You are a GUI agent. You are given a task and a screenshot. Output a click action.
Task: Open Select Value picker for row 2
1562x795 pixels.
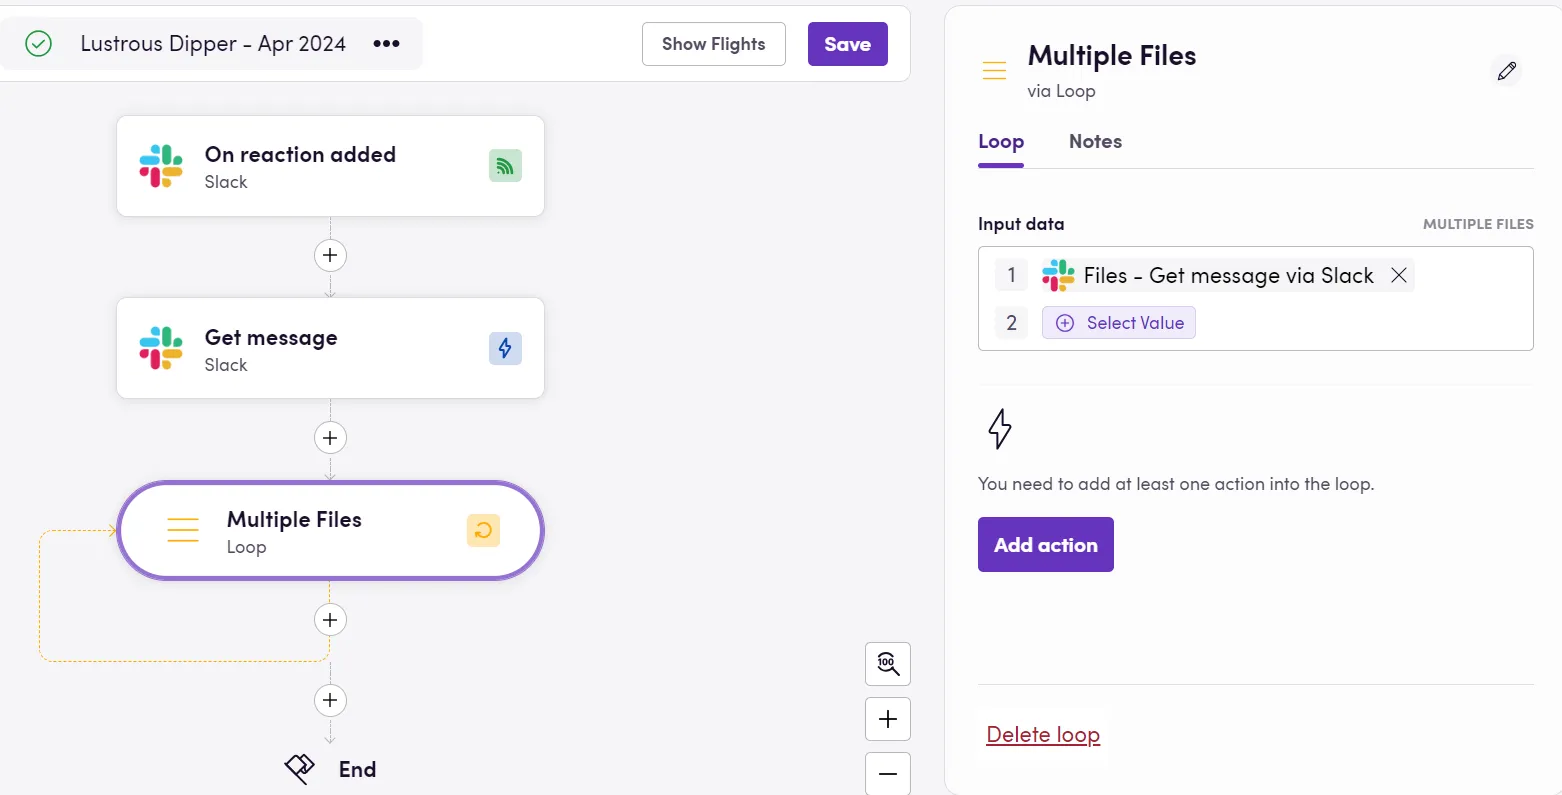1119,323
